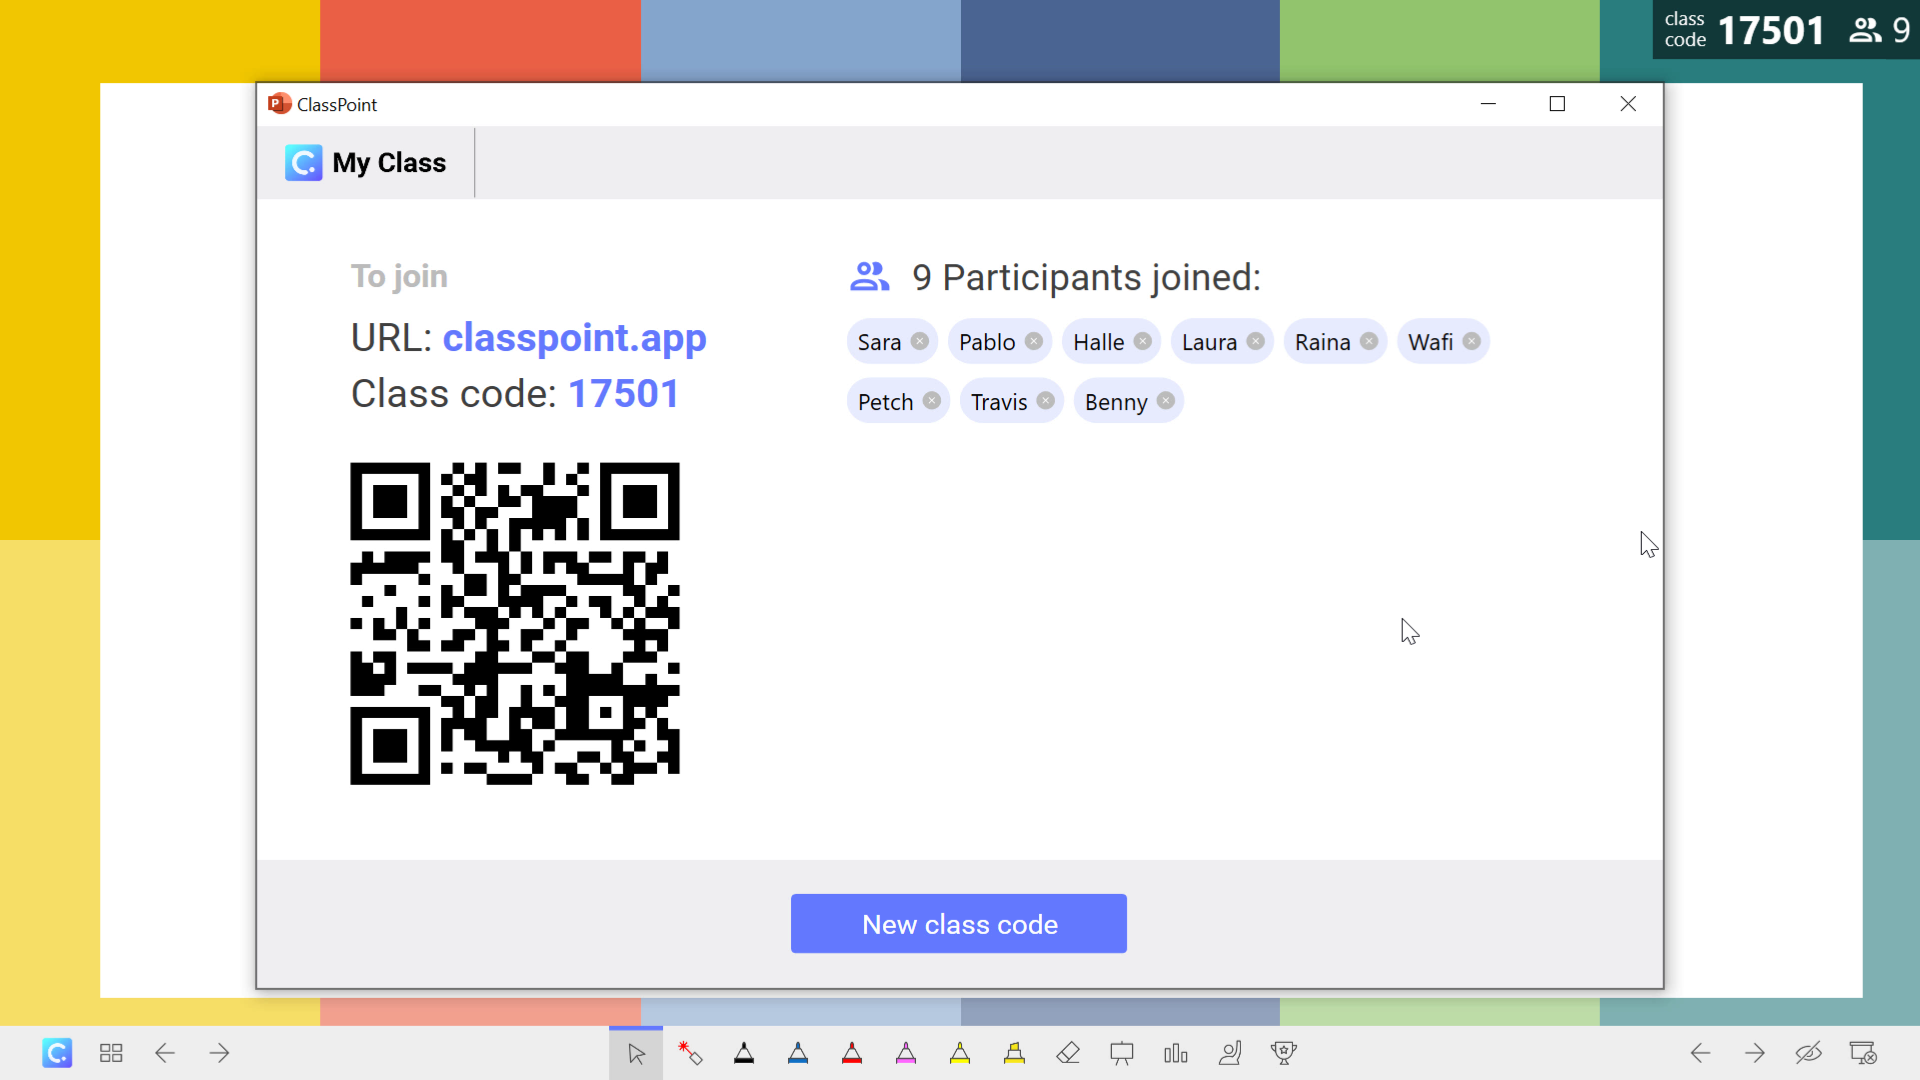Navigate back using bottom left arrow

point(165,1052)
